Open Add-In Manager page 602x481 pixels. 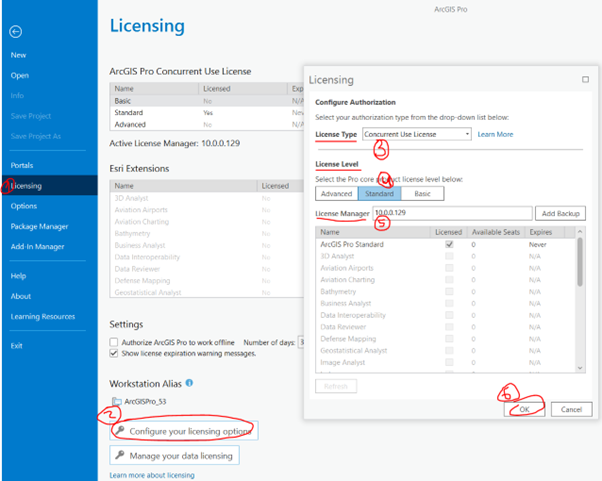(x=37, y=246)
